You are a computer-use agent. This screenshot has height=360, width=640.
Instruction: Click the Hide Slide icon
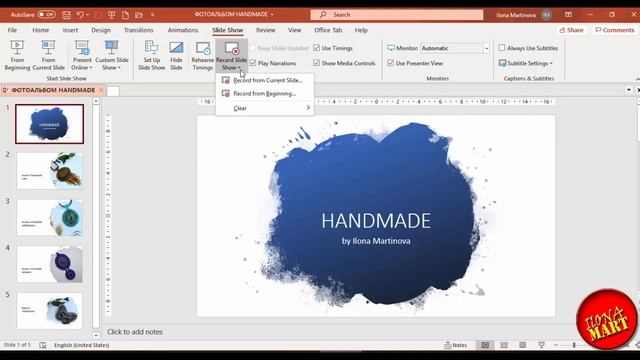coord(176,48)
